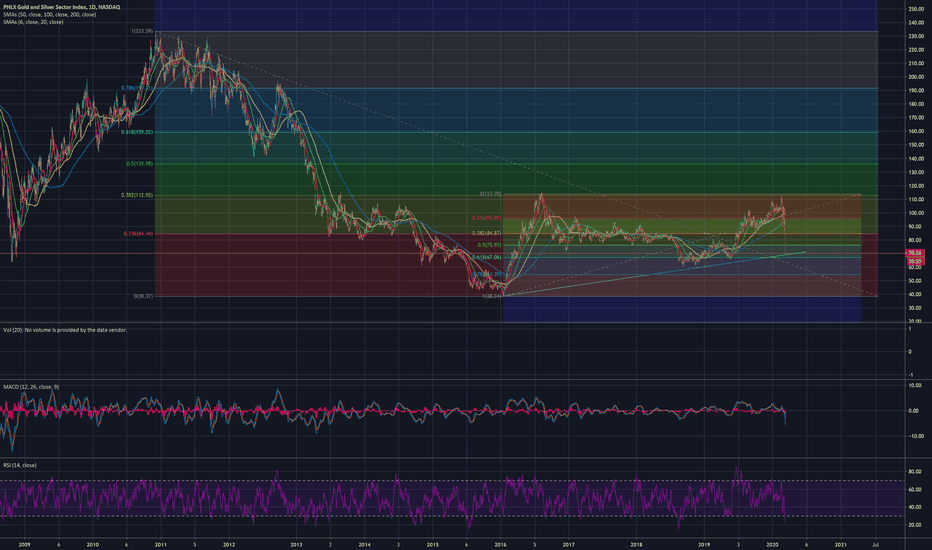The image size is (932, 550).
Task: Click the 2013 label on time axis
Action: pyautogui.click(x=297, y=544)
